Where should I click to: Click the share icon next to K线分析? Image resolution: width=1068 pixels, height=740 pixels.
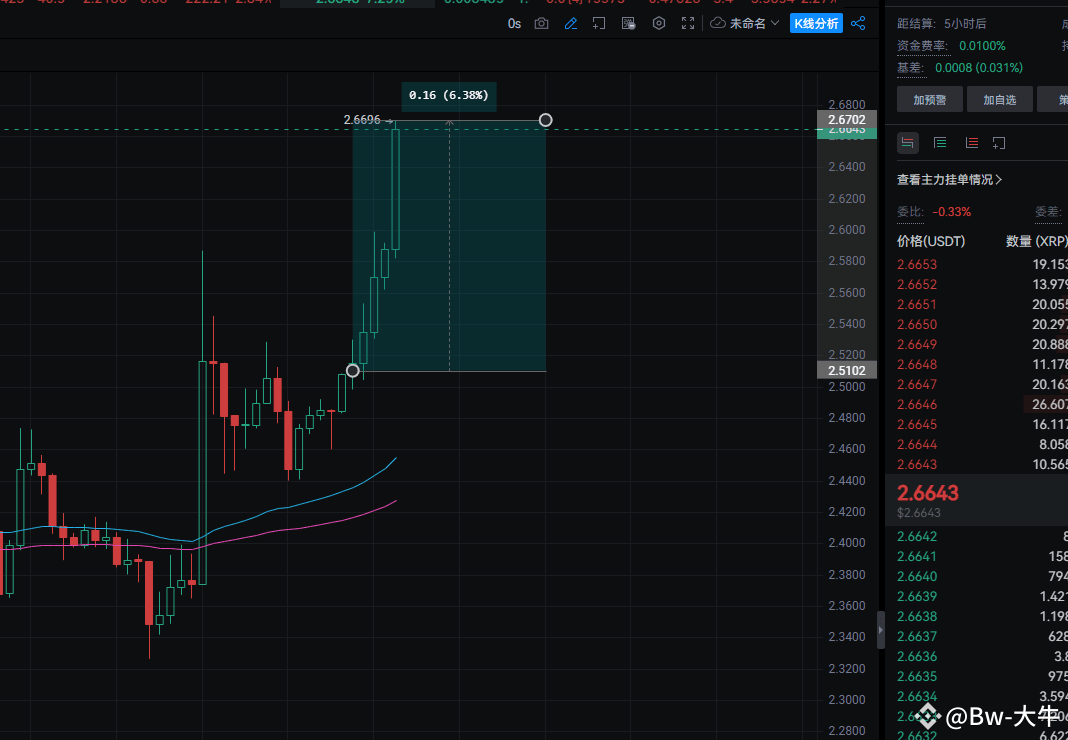(858, 23)
